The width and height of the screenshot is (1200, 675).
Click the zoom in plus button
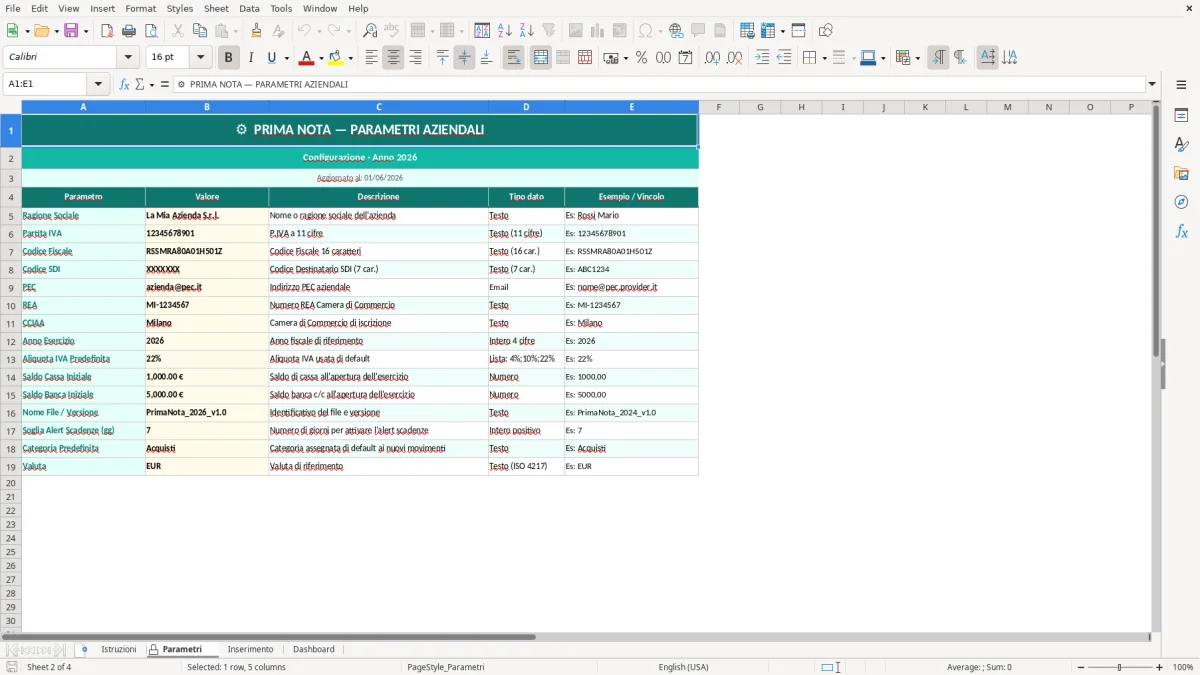(x=1160, y=667)
